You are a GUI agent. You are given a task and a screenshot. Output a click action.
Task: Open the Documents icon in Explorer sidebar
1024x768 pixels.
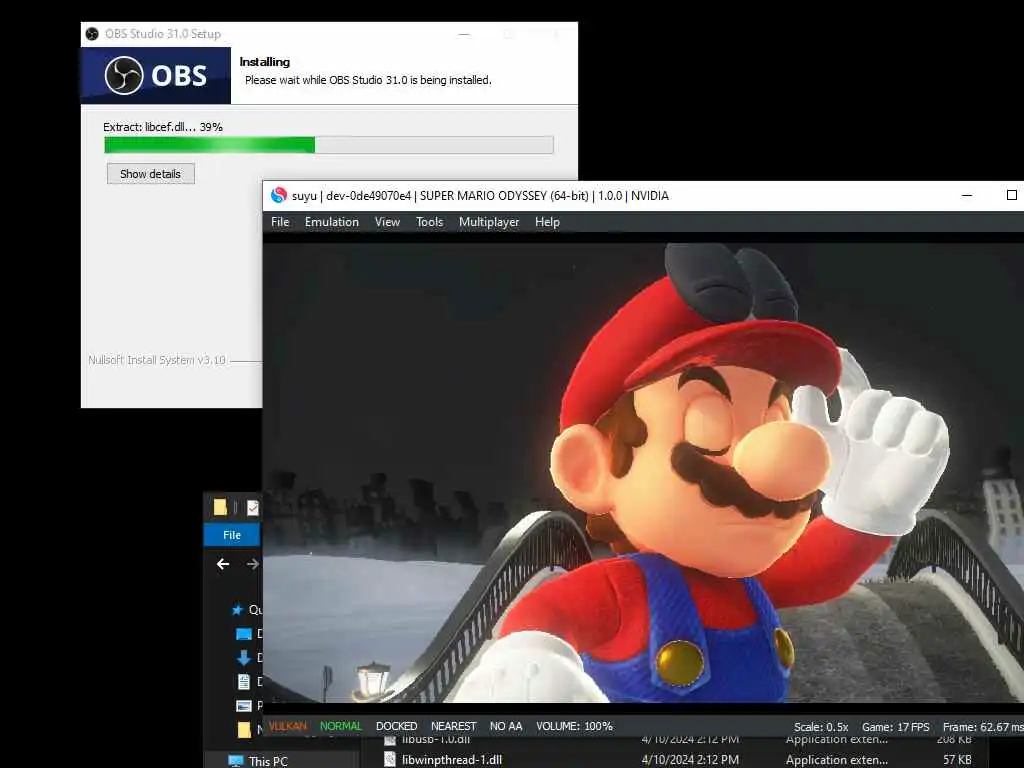pos(244,682)
